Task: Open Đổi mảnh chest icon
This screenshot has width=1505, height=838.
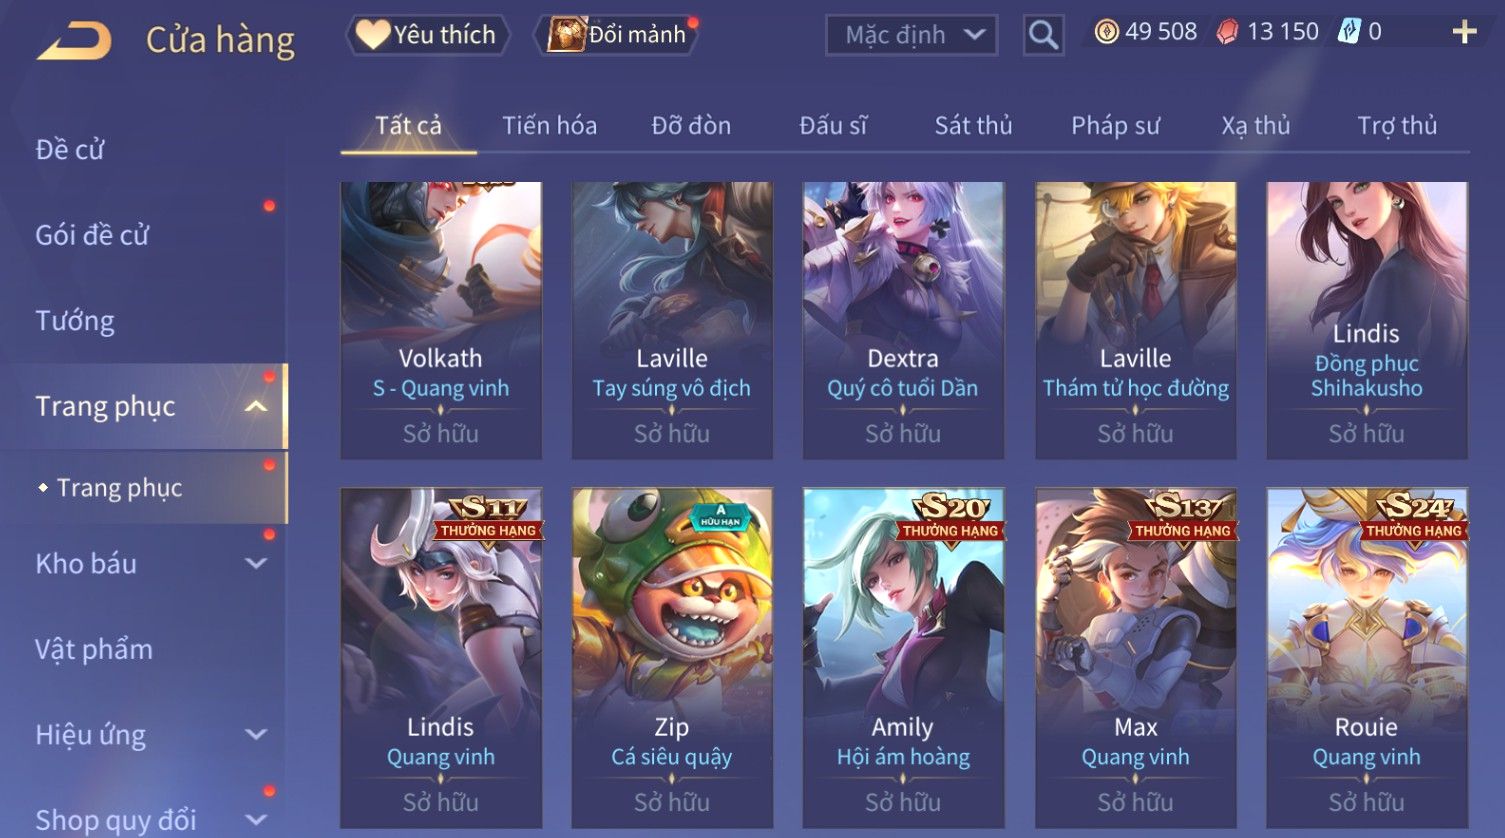Action: click(566, 35)
